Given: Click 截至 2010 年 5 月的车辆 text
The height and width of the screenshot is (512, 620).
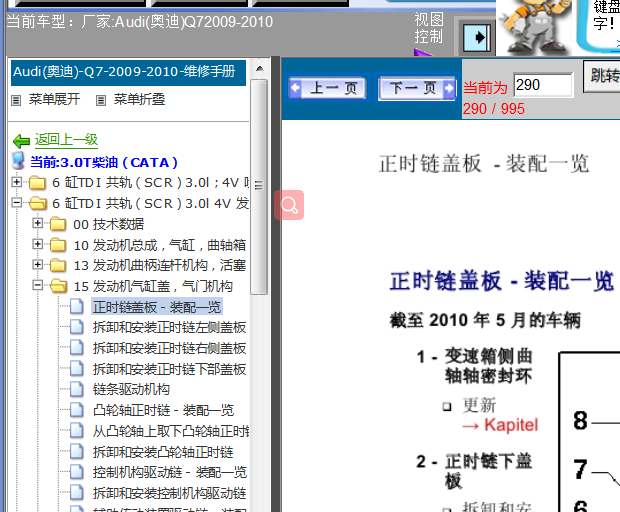Looking at the screenshot, I should click(485, 320).
